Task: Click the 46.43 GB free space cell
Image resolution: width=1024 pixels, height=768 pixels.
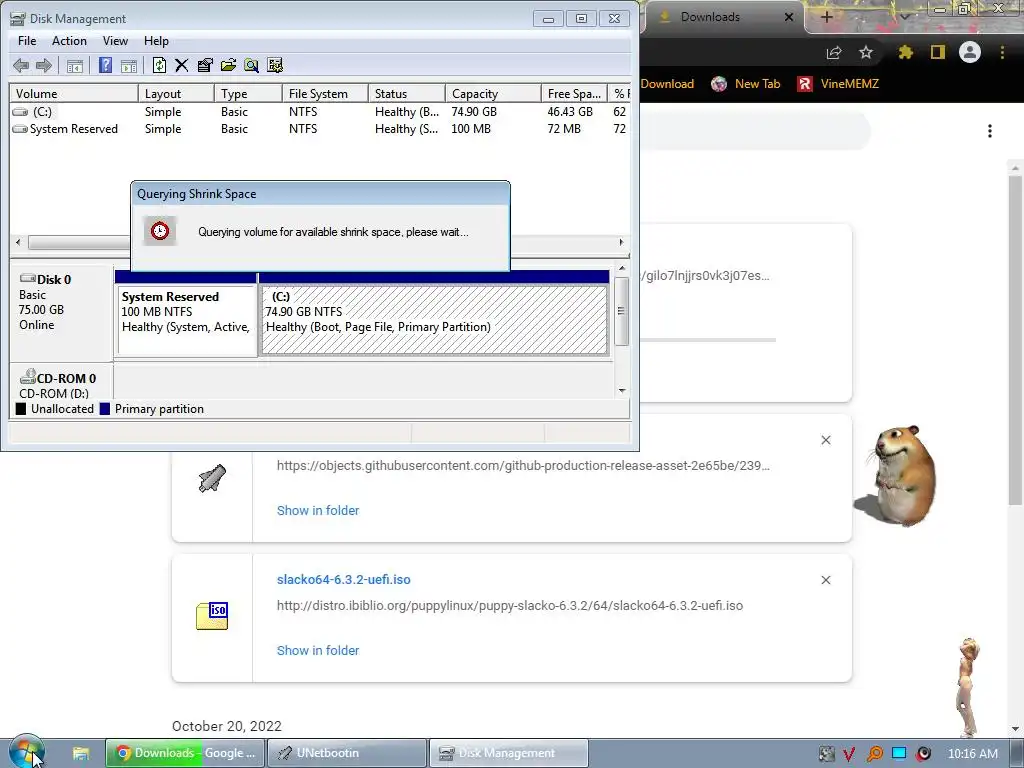Action: tap(570, 112)
